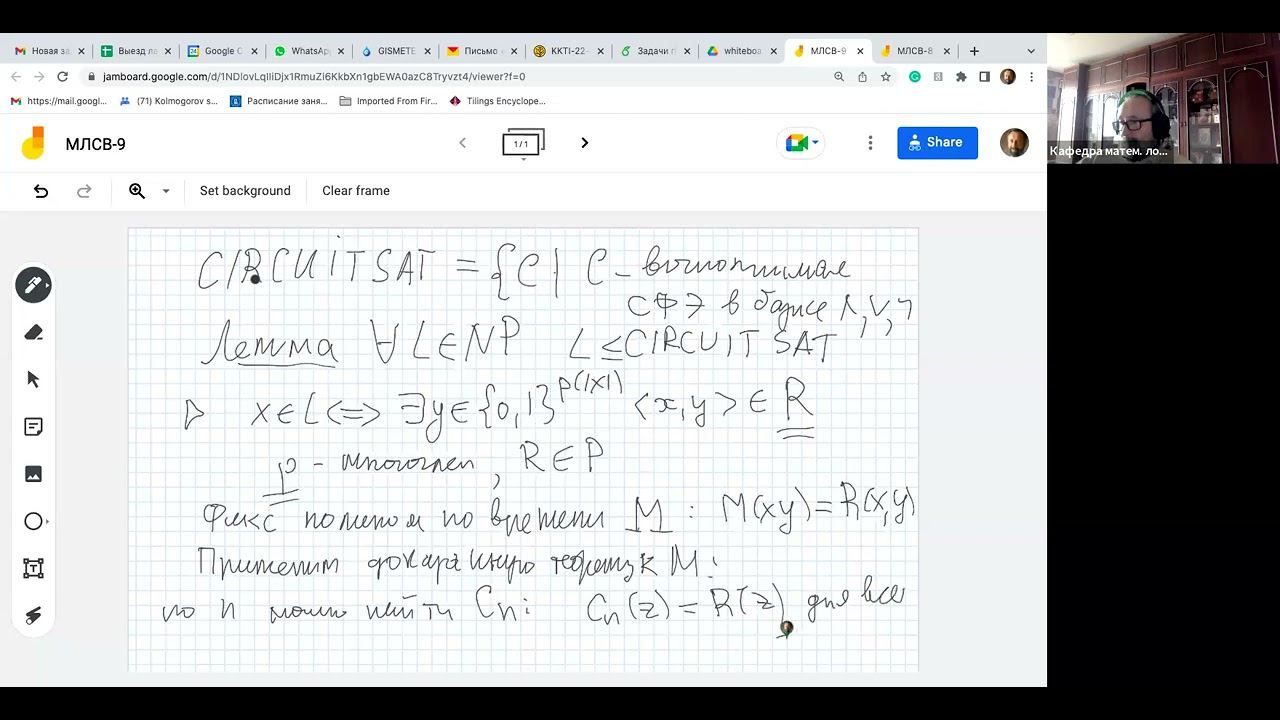Insert an image with Add image tool
Viewport: 1280px width, 720px height.
[x=33, y=474]
